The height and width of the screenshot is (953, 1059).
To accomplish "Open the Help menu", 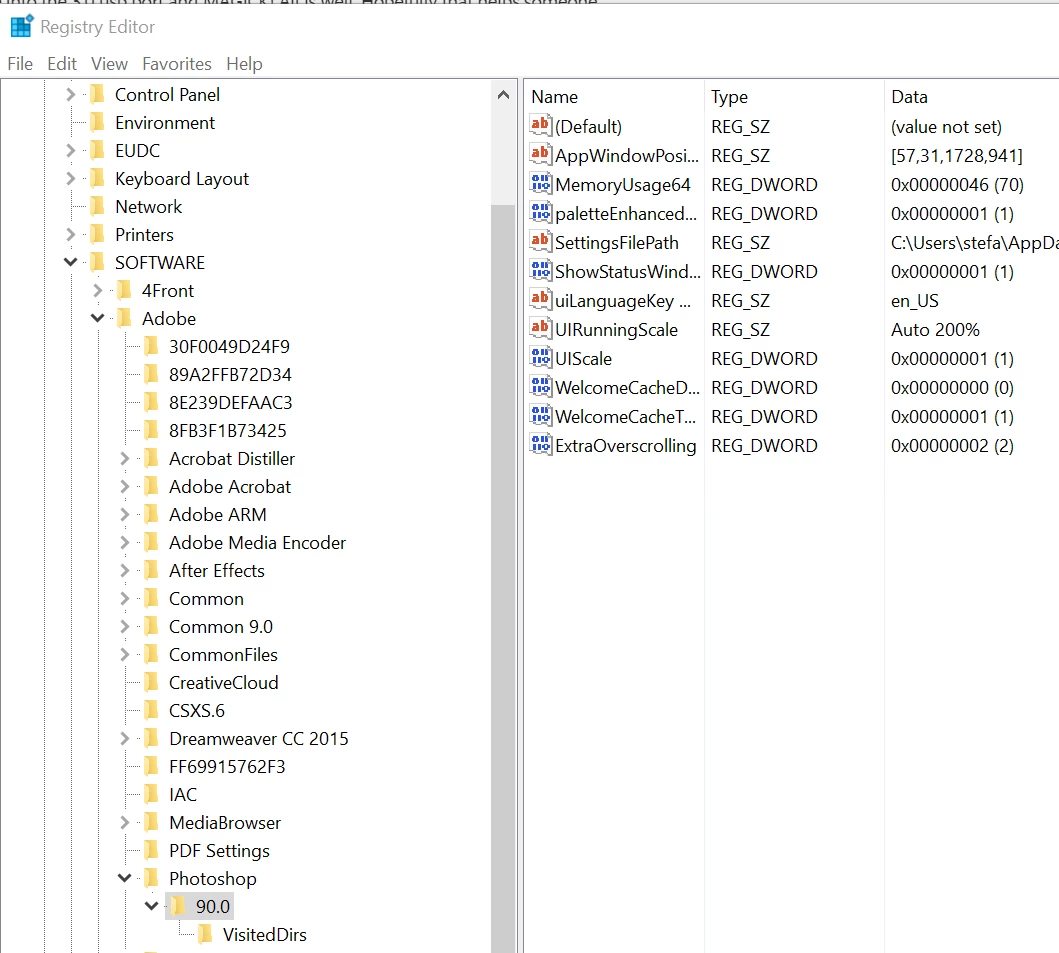I will click(244, 63).
